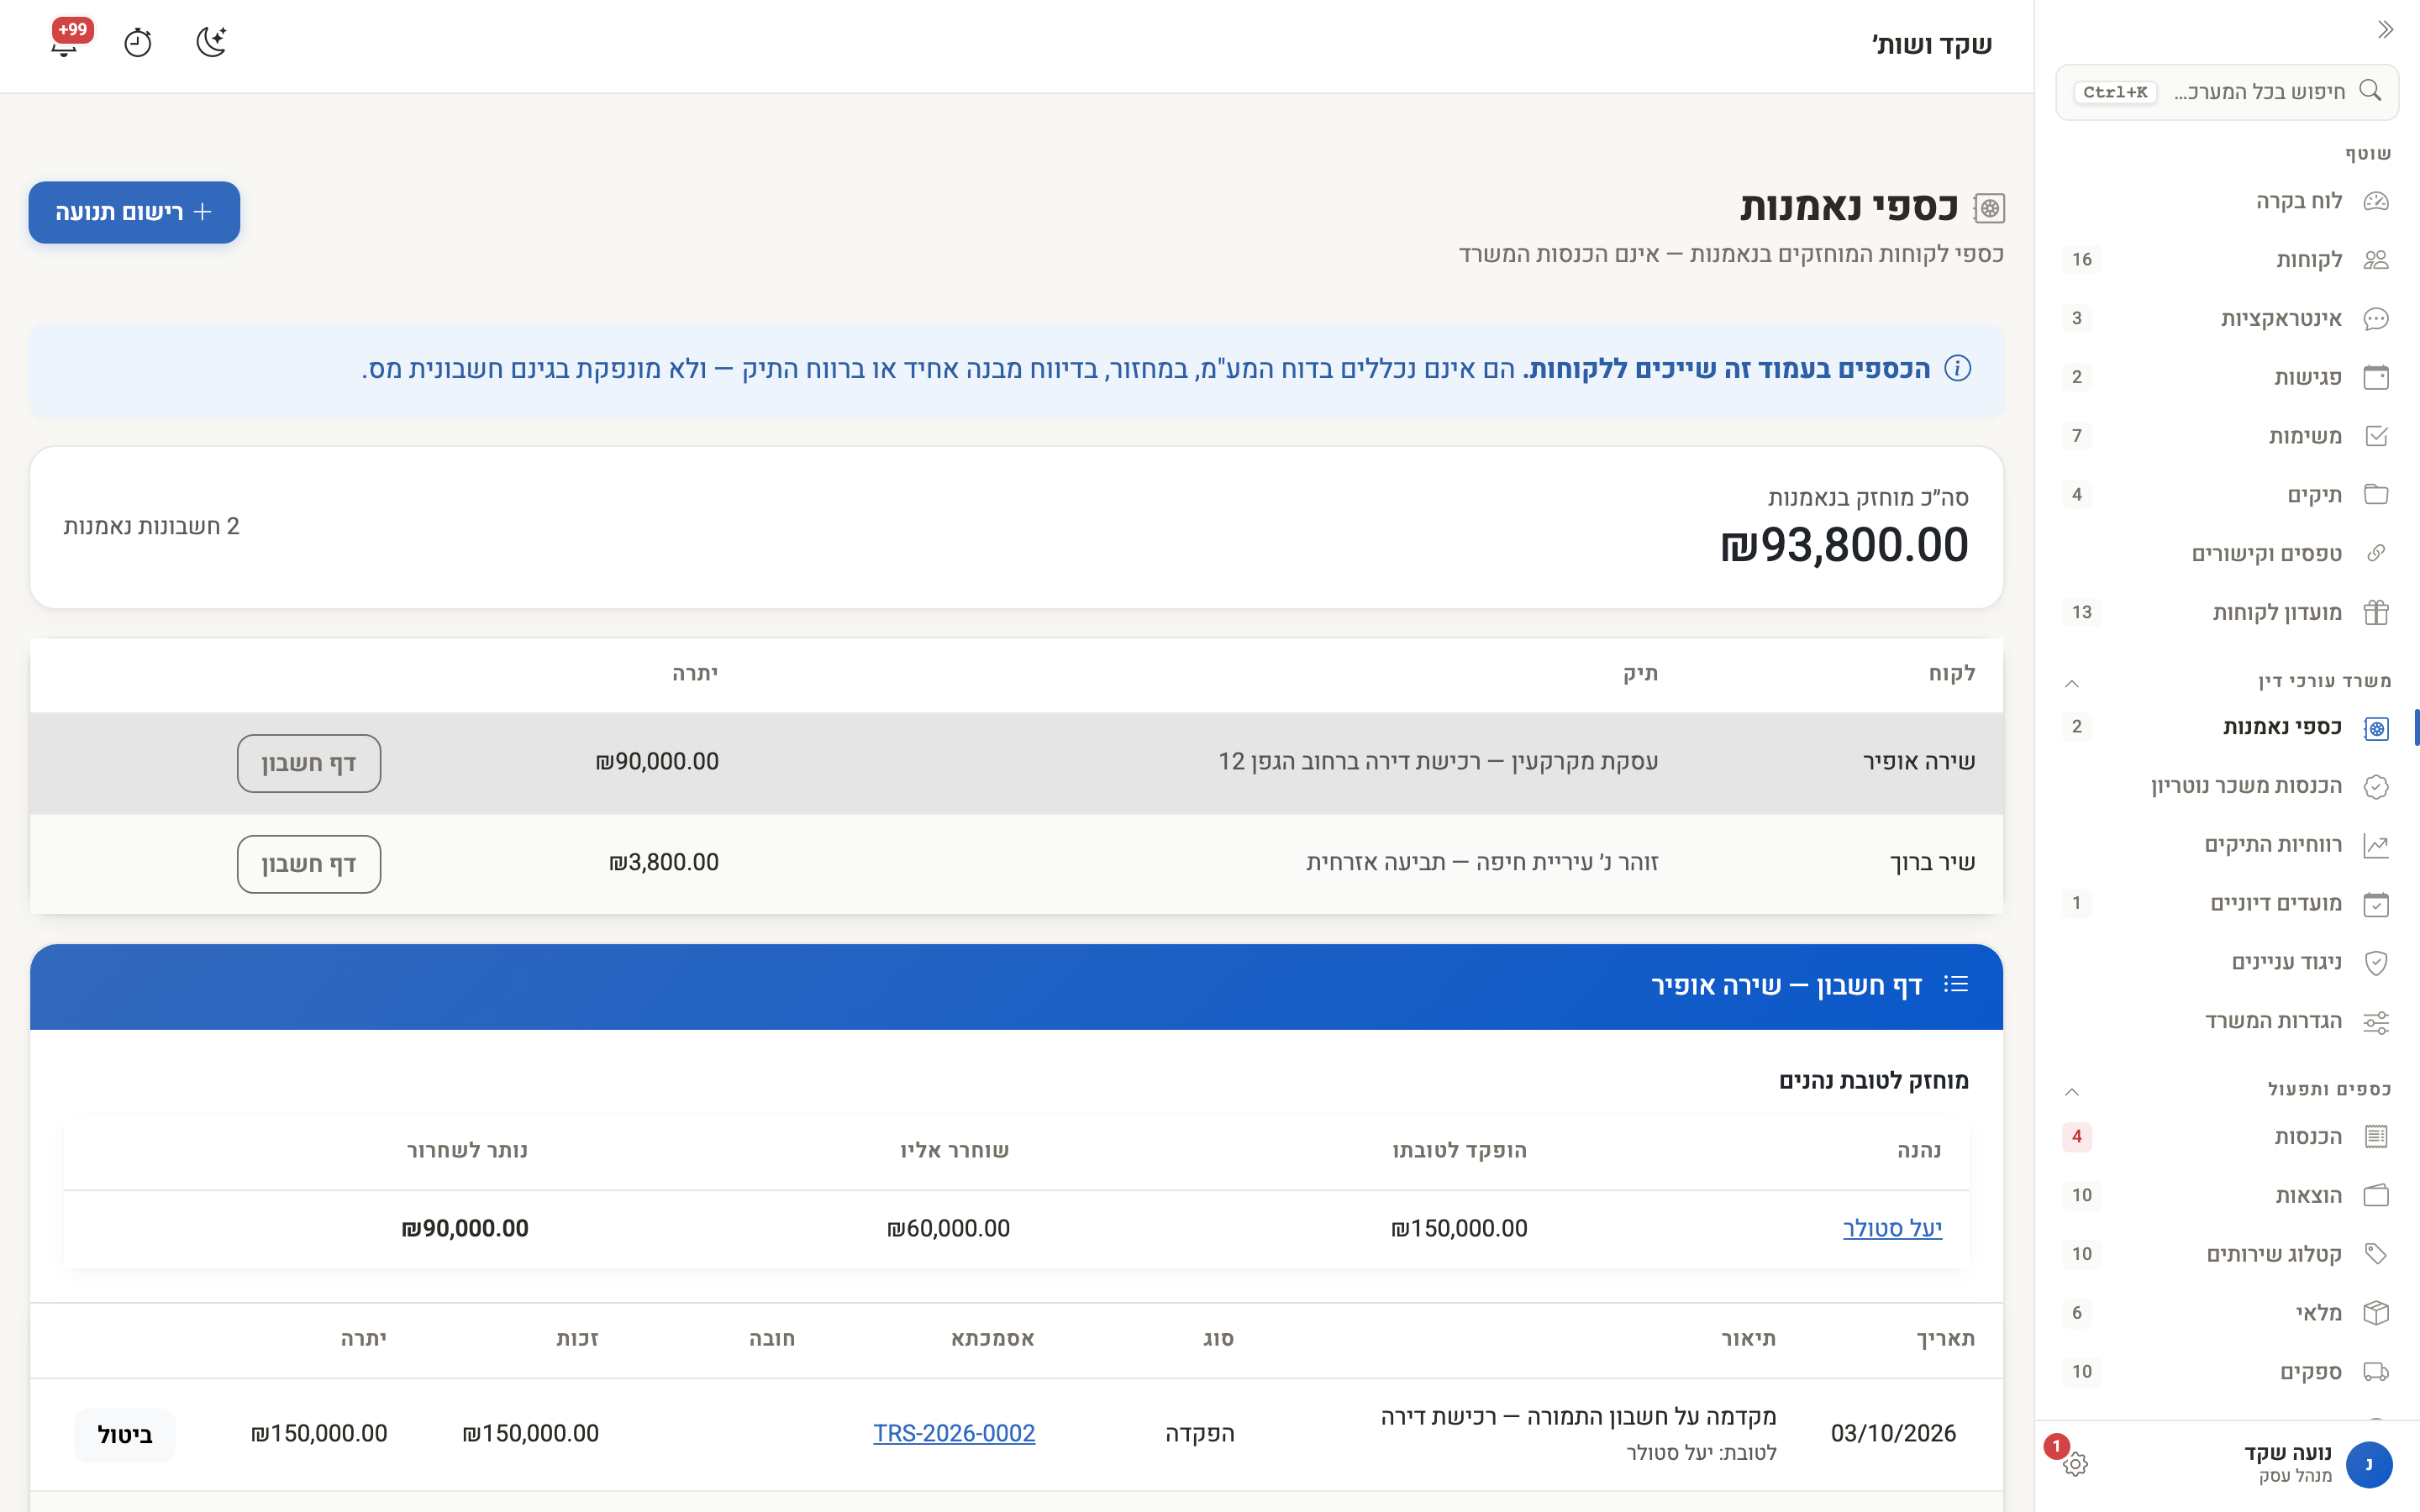This screenshot has height=1512, width=2420.
Task: Open הגדרות המשרד sliders icon
Action: coord(2376,1022)
